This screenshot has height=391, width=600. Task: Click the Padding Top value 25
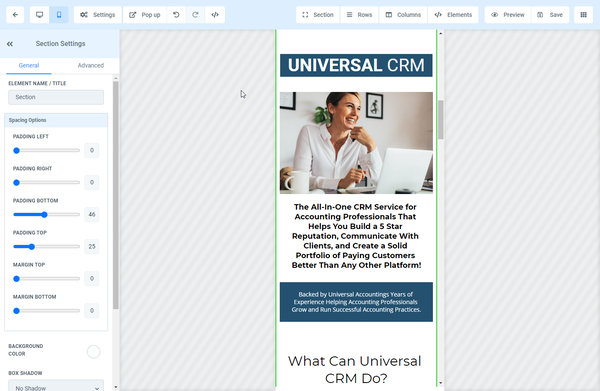point(92,246)
